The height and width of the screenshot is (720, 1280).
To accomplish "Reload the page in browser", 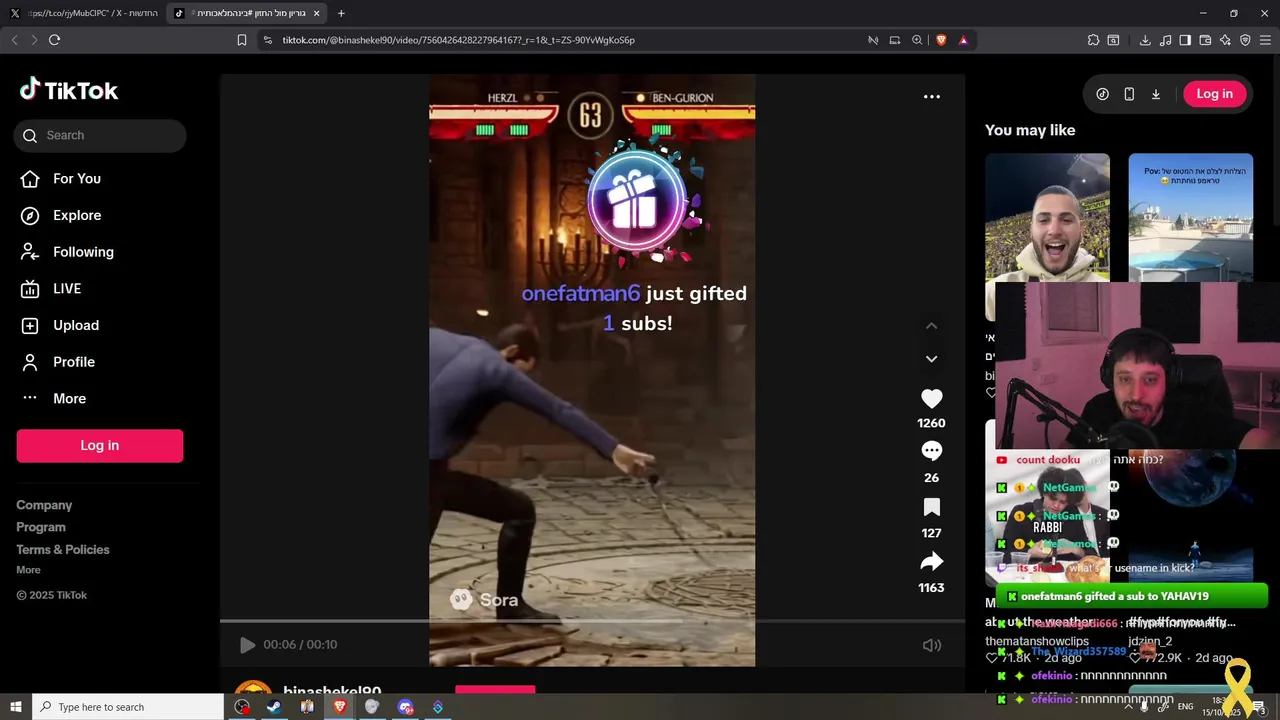I will click(x=54, y=40).
